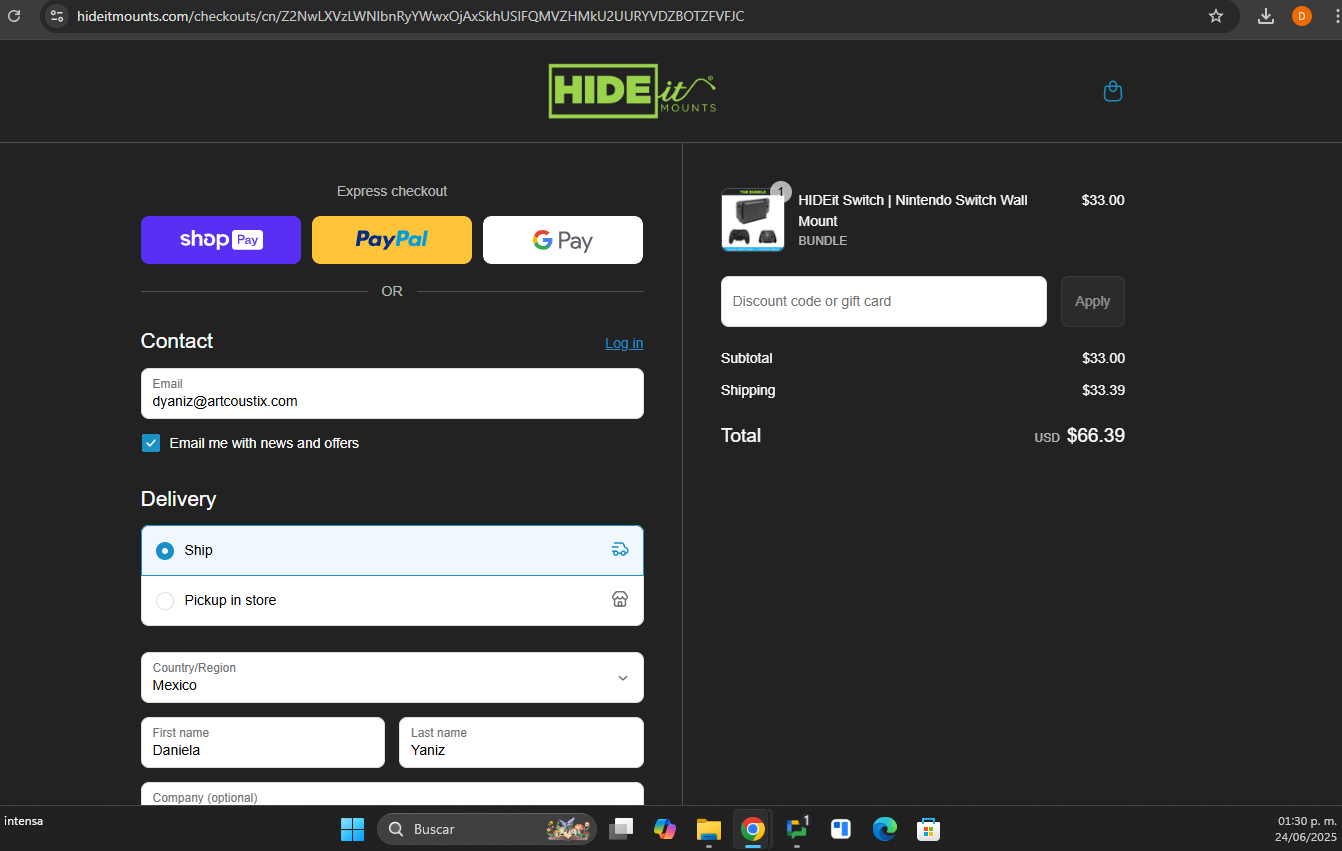Pay with Google Pay express checkout
The height and width of the screenshot is (851, 1342).
[563, 240]
